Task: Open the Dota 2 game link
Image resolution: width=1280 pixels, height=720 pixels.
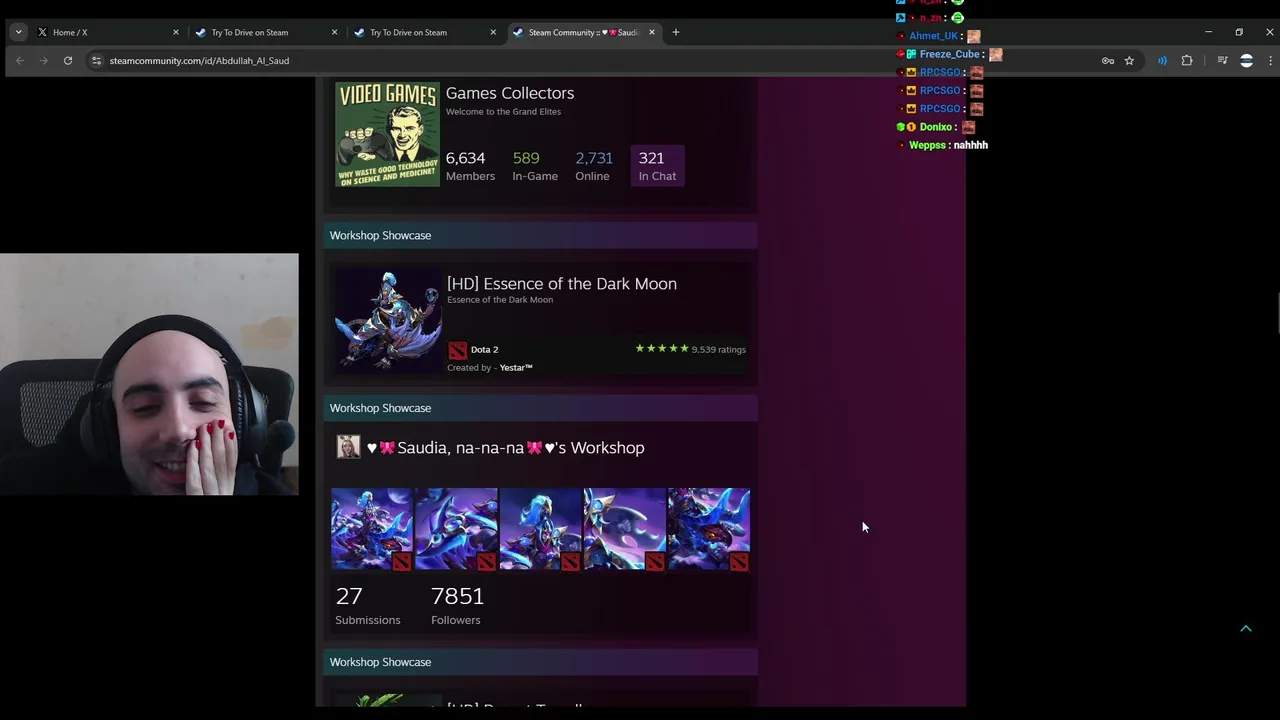Action: point(484,350)
